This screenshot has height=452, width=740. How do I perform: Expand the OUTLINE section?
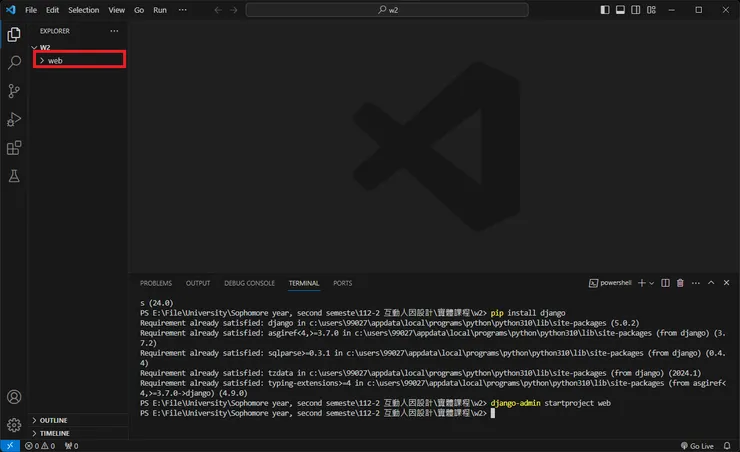pos(54,420)
